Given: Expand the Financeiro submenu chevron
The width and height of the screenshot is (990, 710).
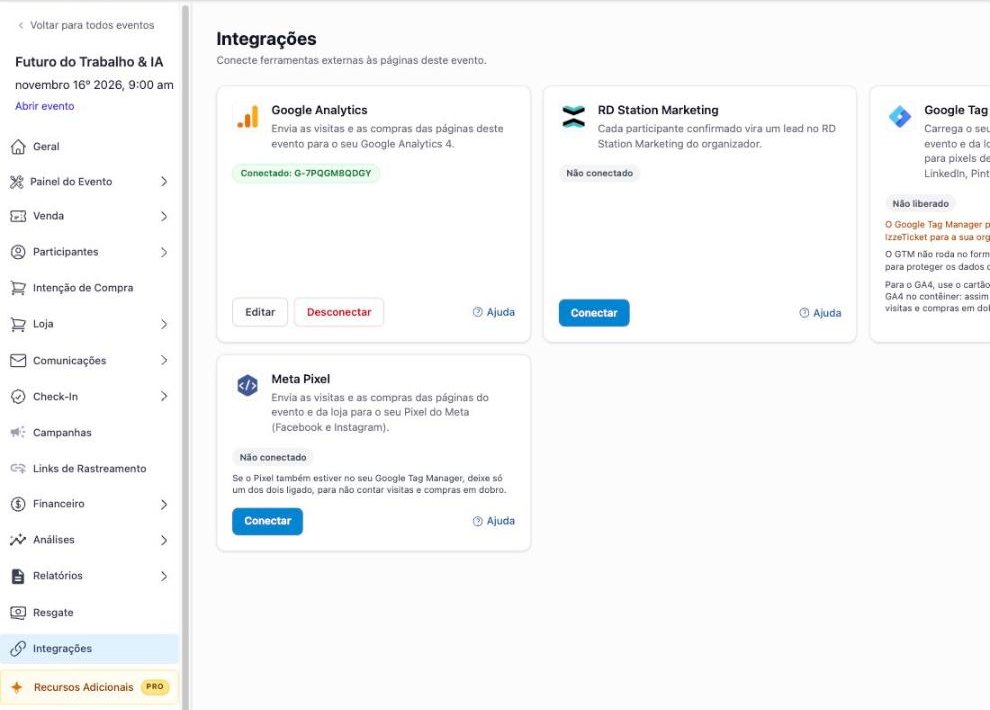Looking at the screenshot, I should point(164,504).
